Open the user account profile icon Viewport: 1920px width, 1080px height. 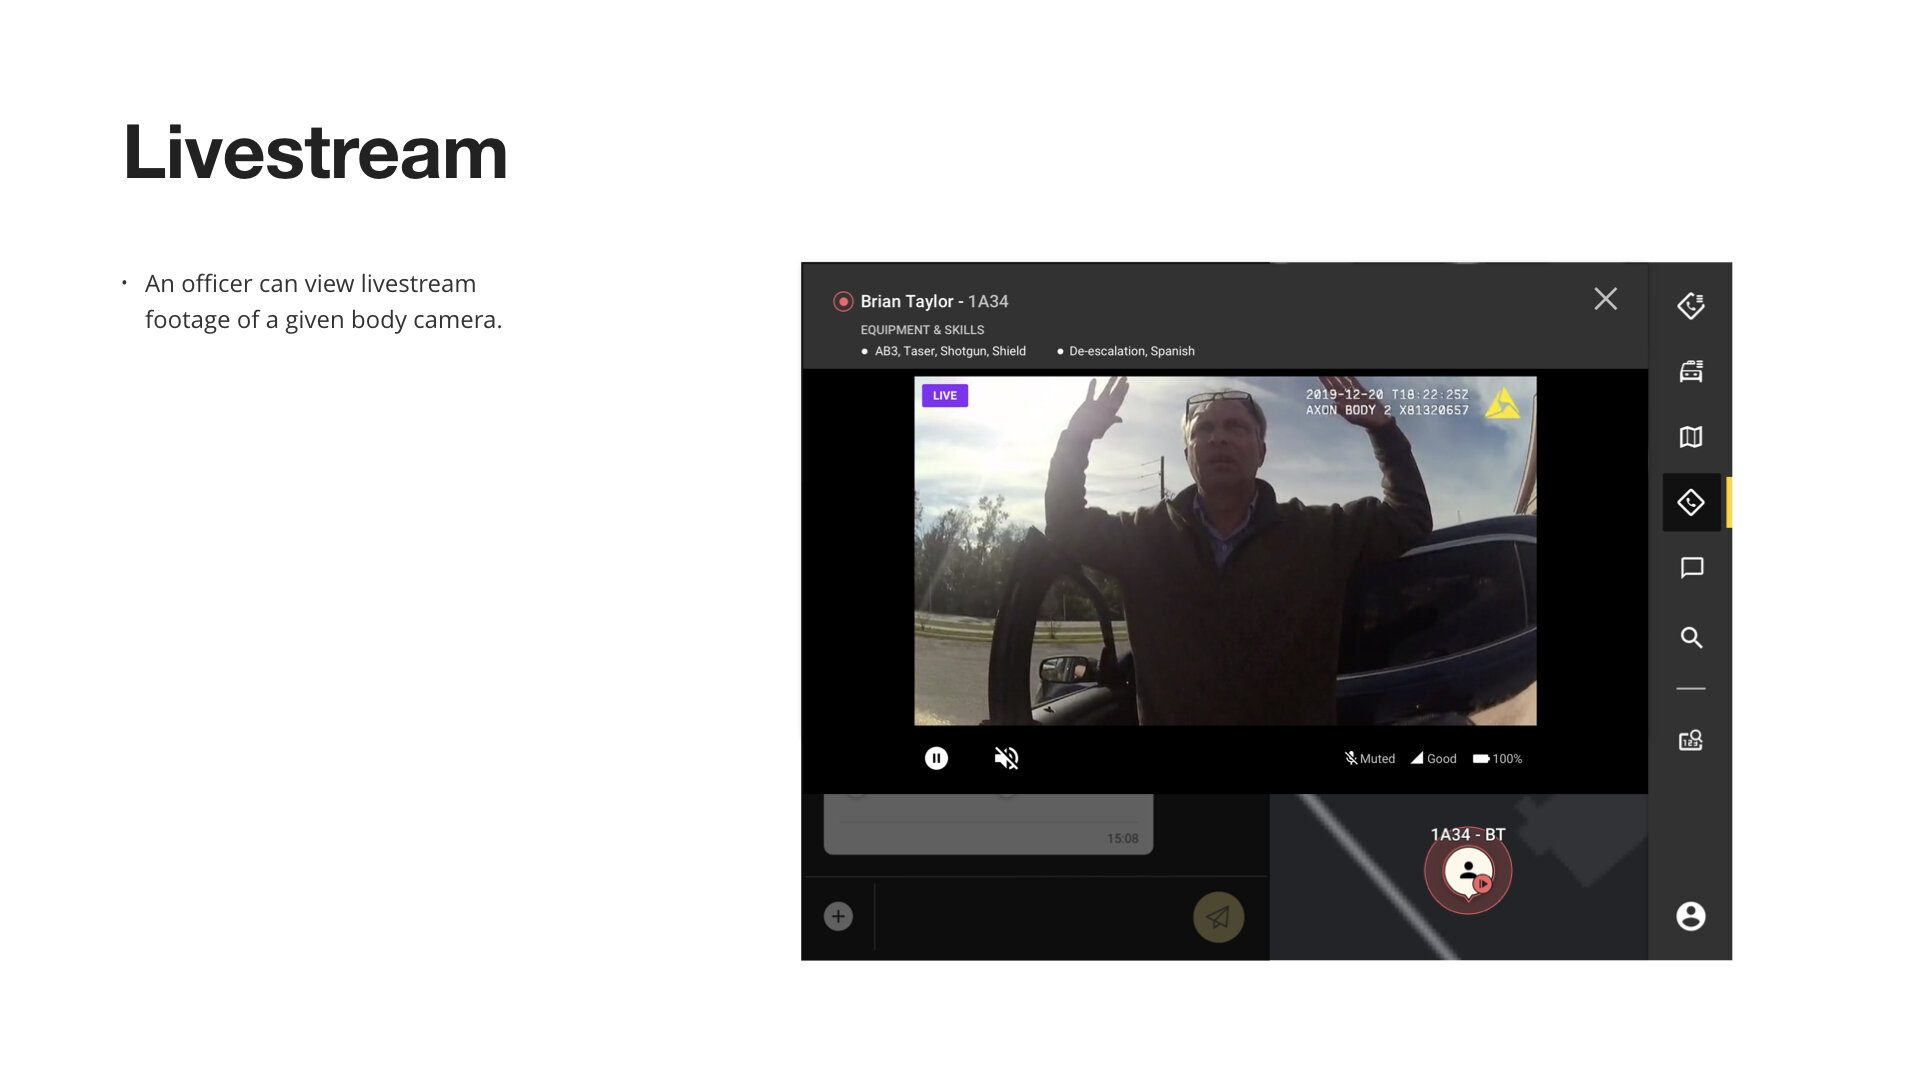pos(1691,916)
